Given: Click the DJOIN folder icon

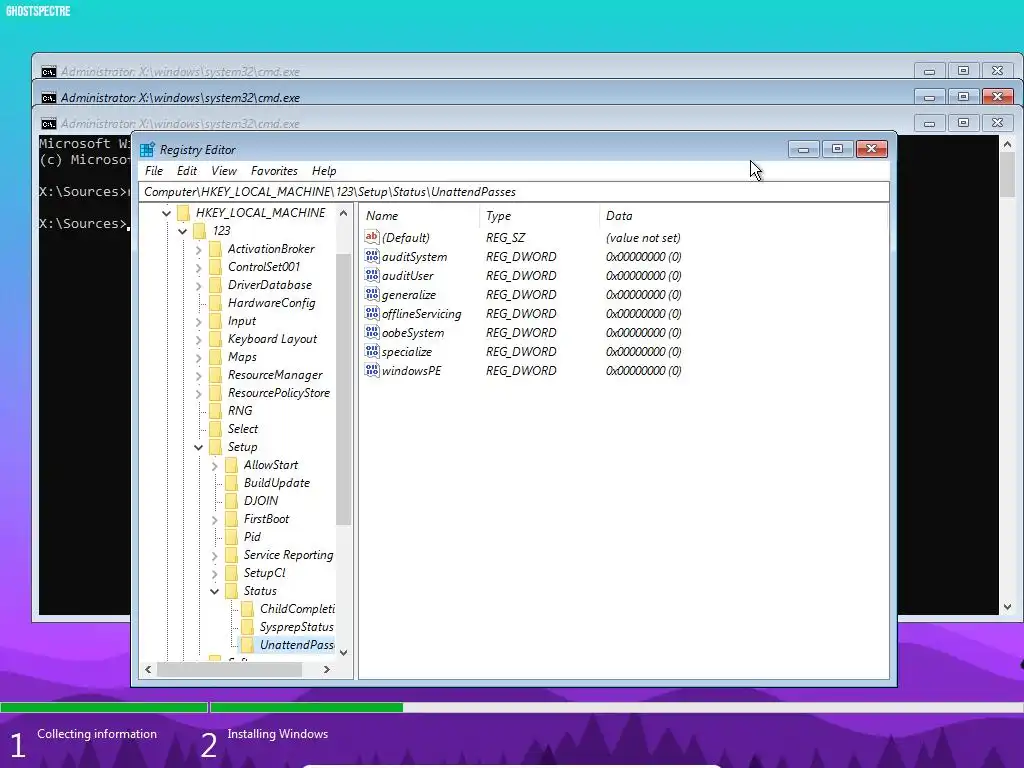Looking at the screenshot, I should tap(231, 501).
